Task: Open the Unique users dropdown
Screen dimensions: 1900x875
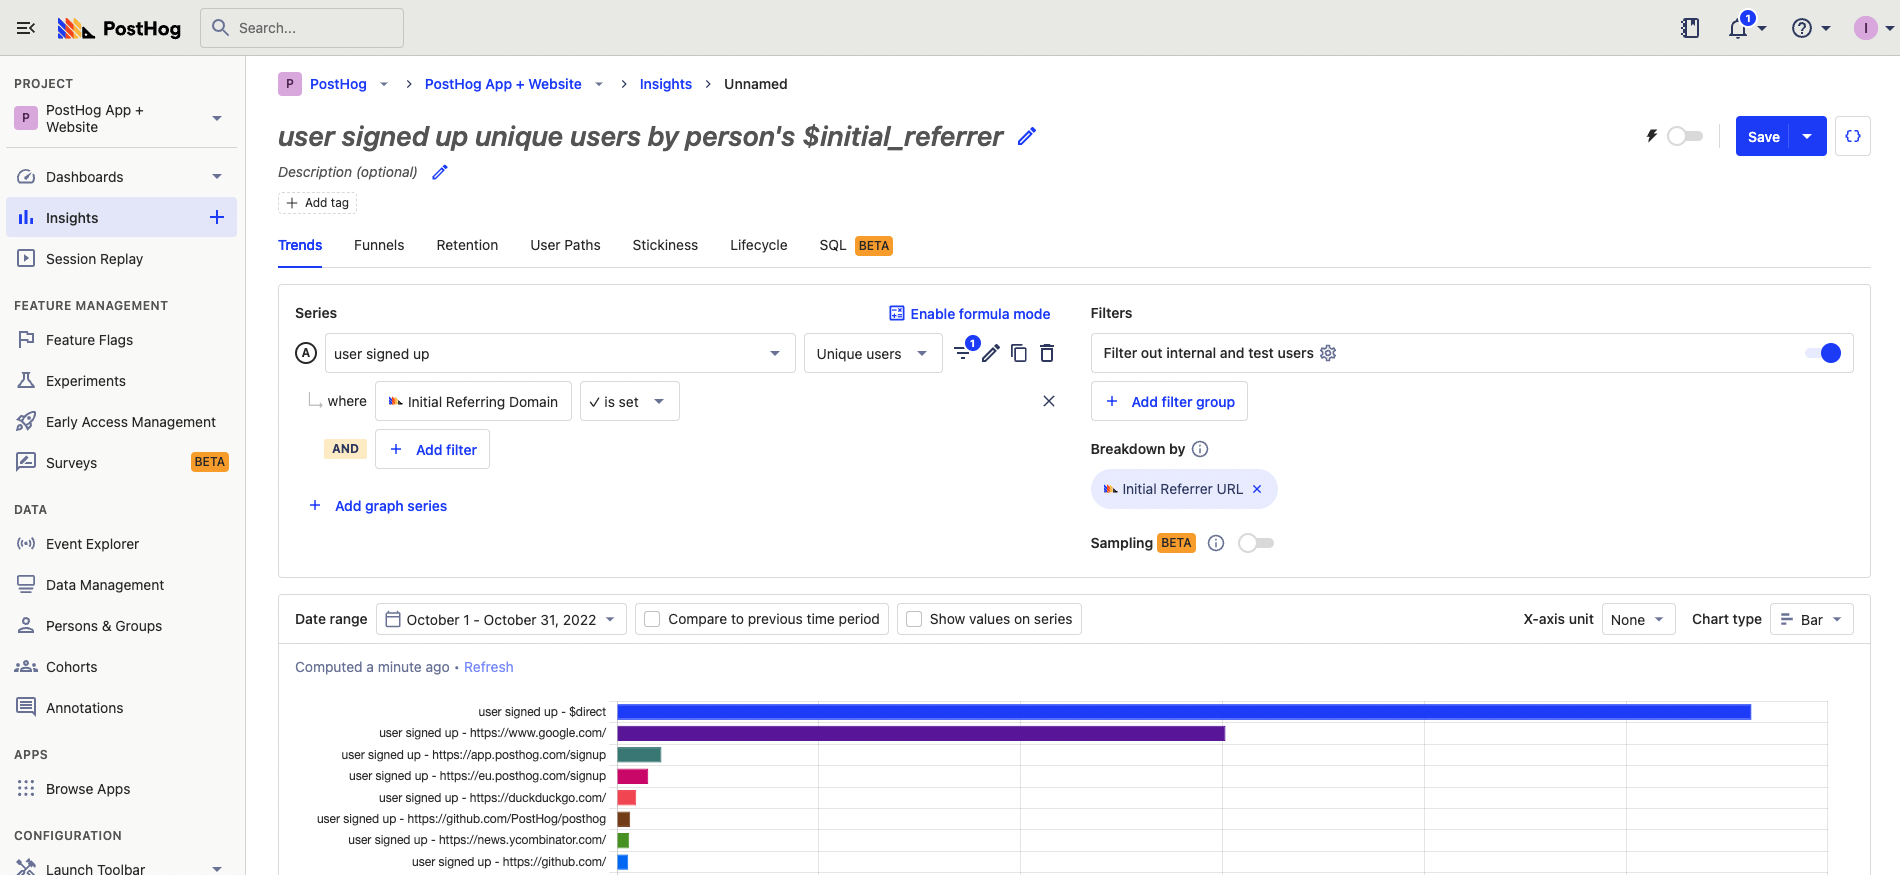Action: click(x=872, y=354)
